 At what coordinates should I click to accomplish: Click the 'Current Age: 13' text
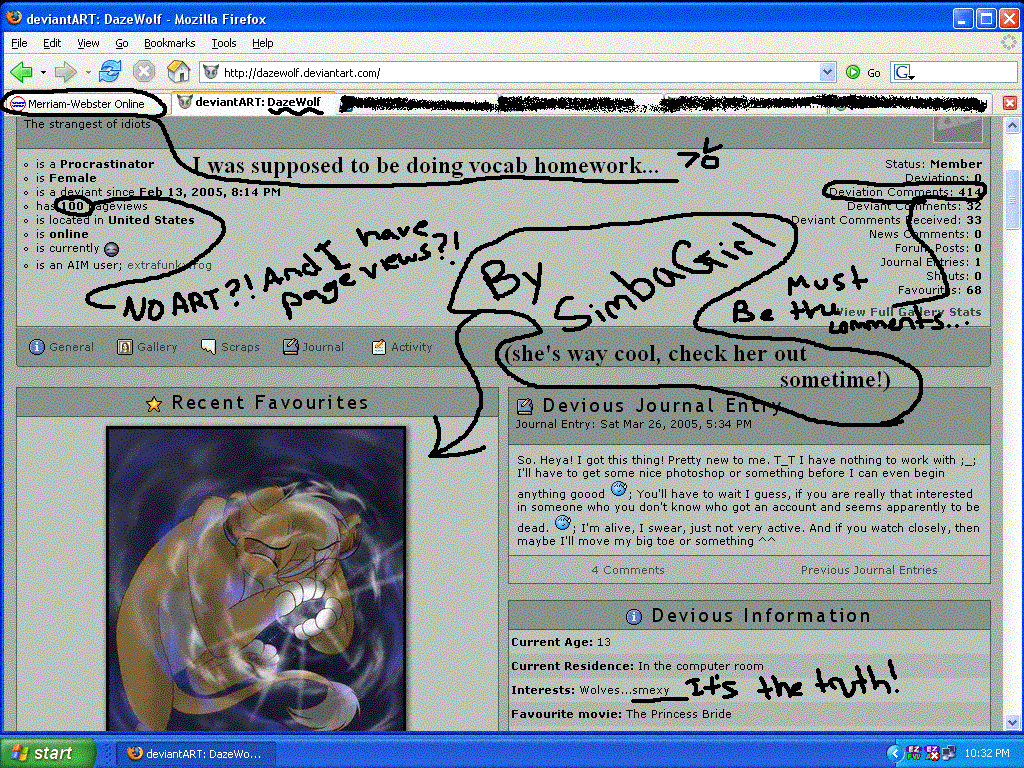pos(561,642)
